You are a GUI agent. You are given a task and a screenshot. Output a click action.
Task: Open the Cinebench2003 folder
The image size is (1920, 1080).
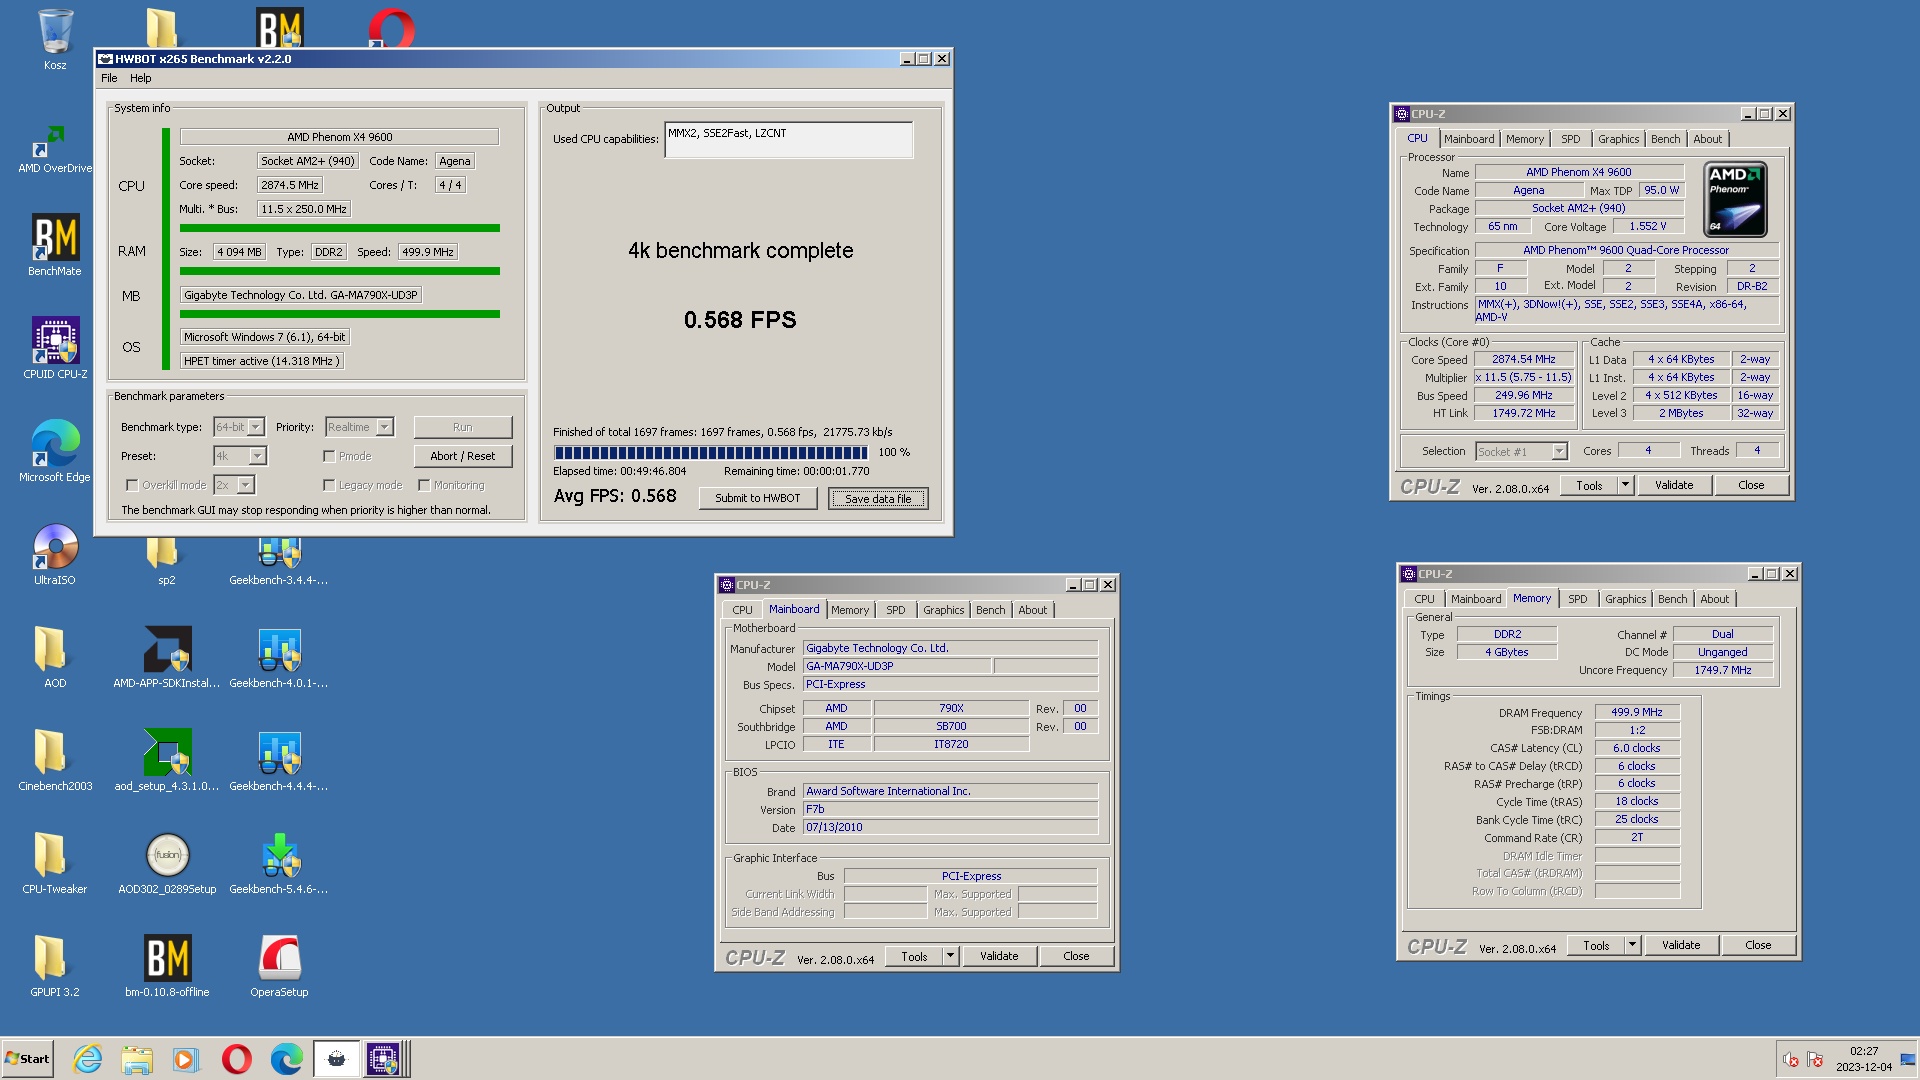55,760
